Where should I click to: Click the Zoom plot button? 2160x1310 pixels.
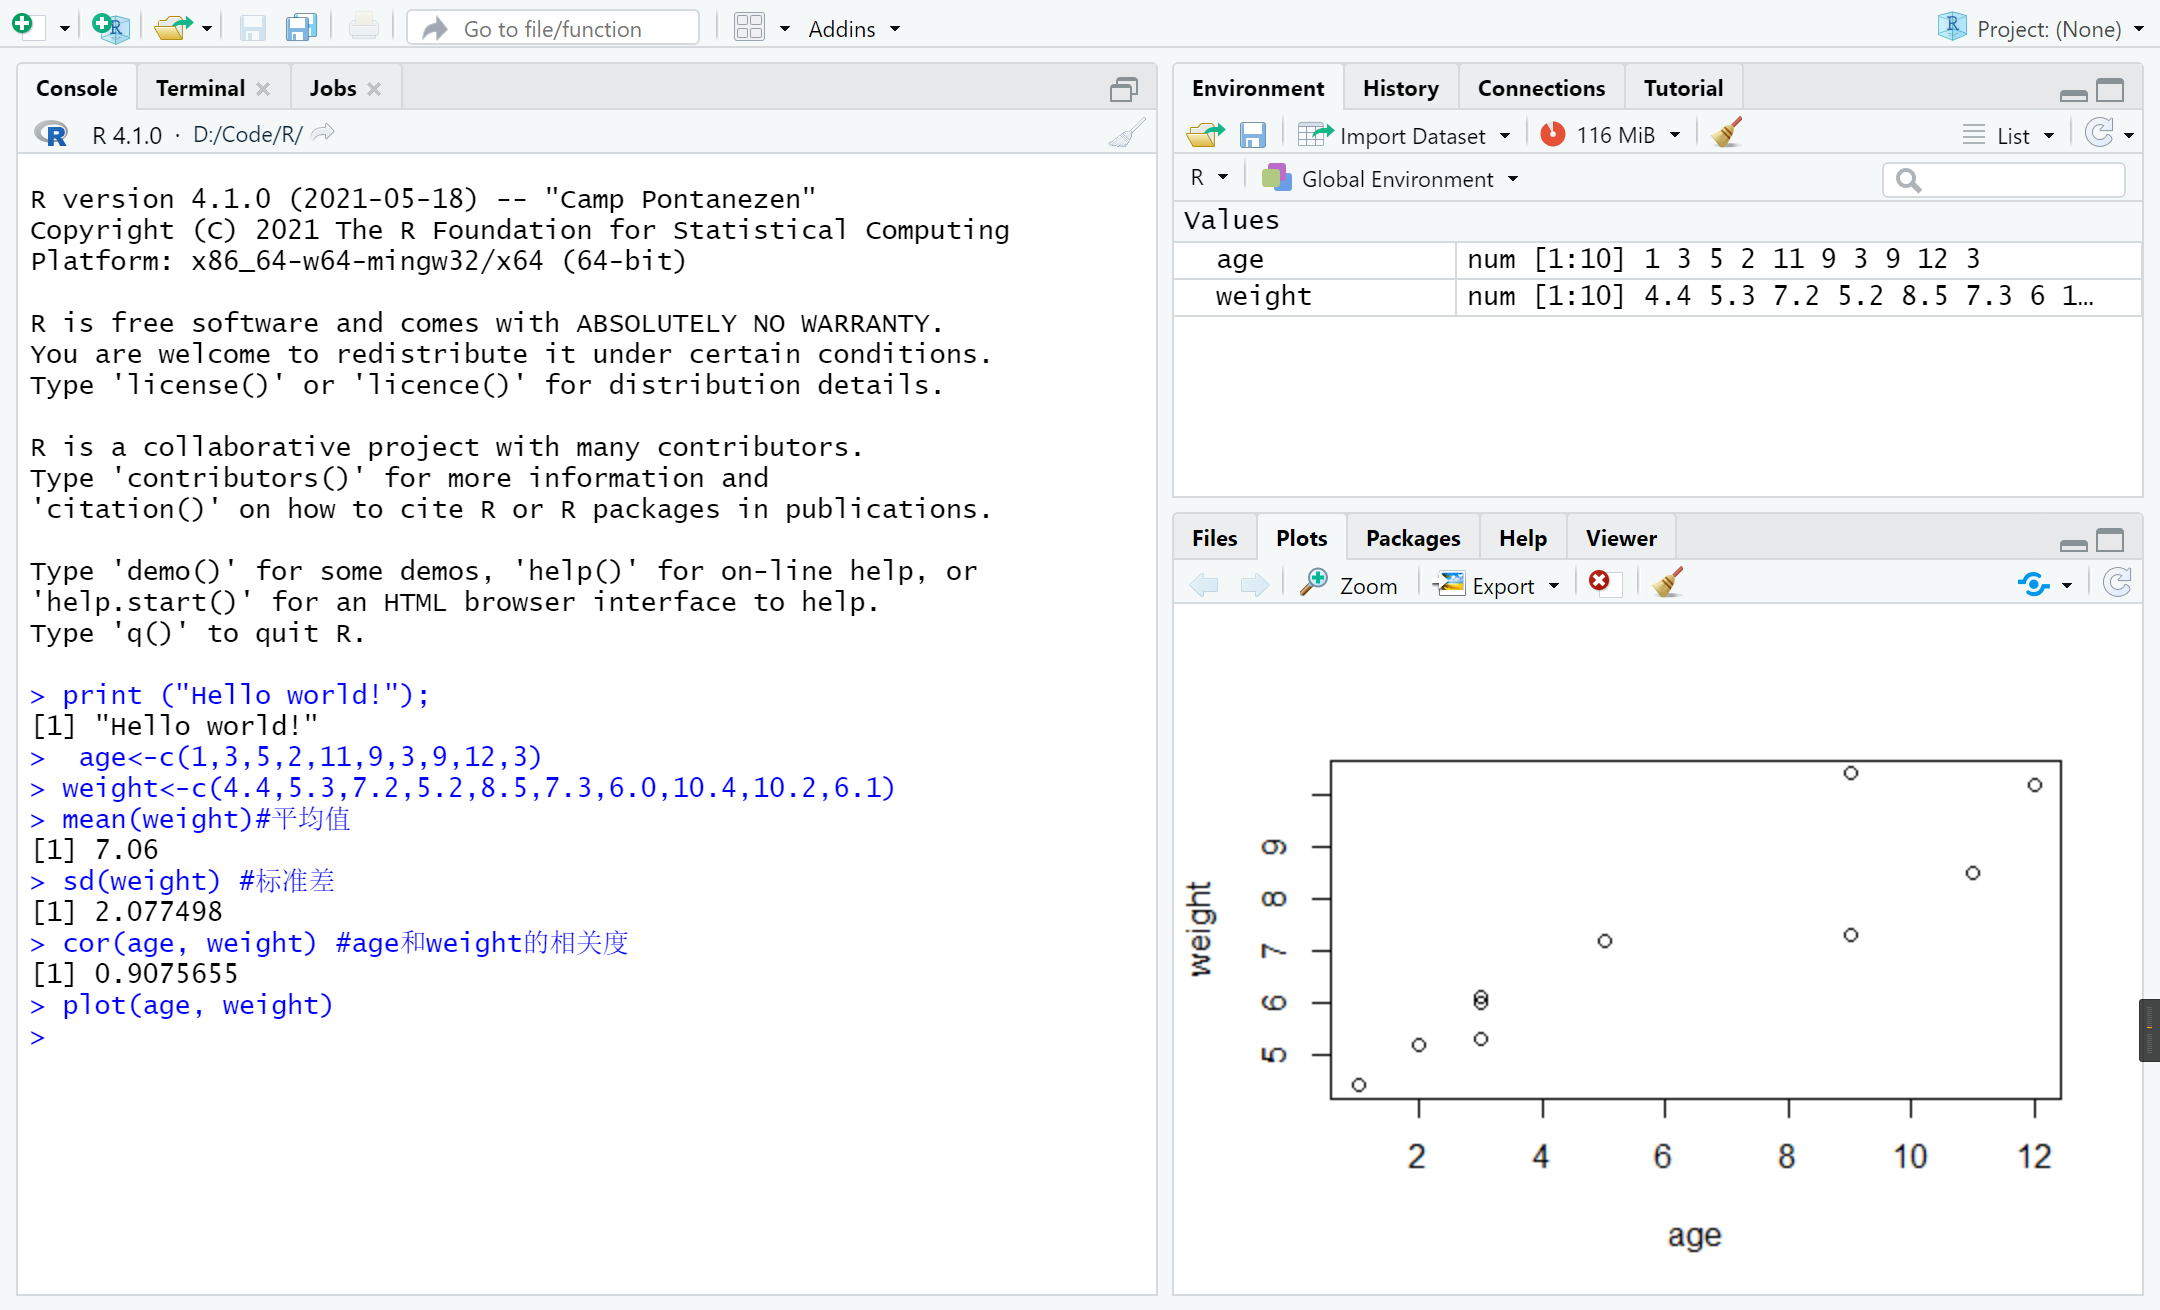click(x=1350, y=585)
